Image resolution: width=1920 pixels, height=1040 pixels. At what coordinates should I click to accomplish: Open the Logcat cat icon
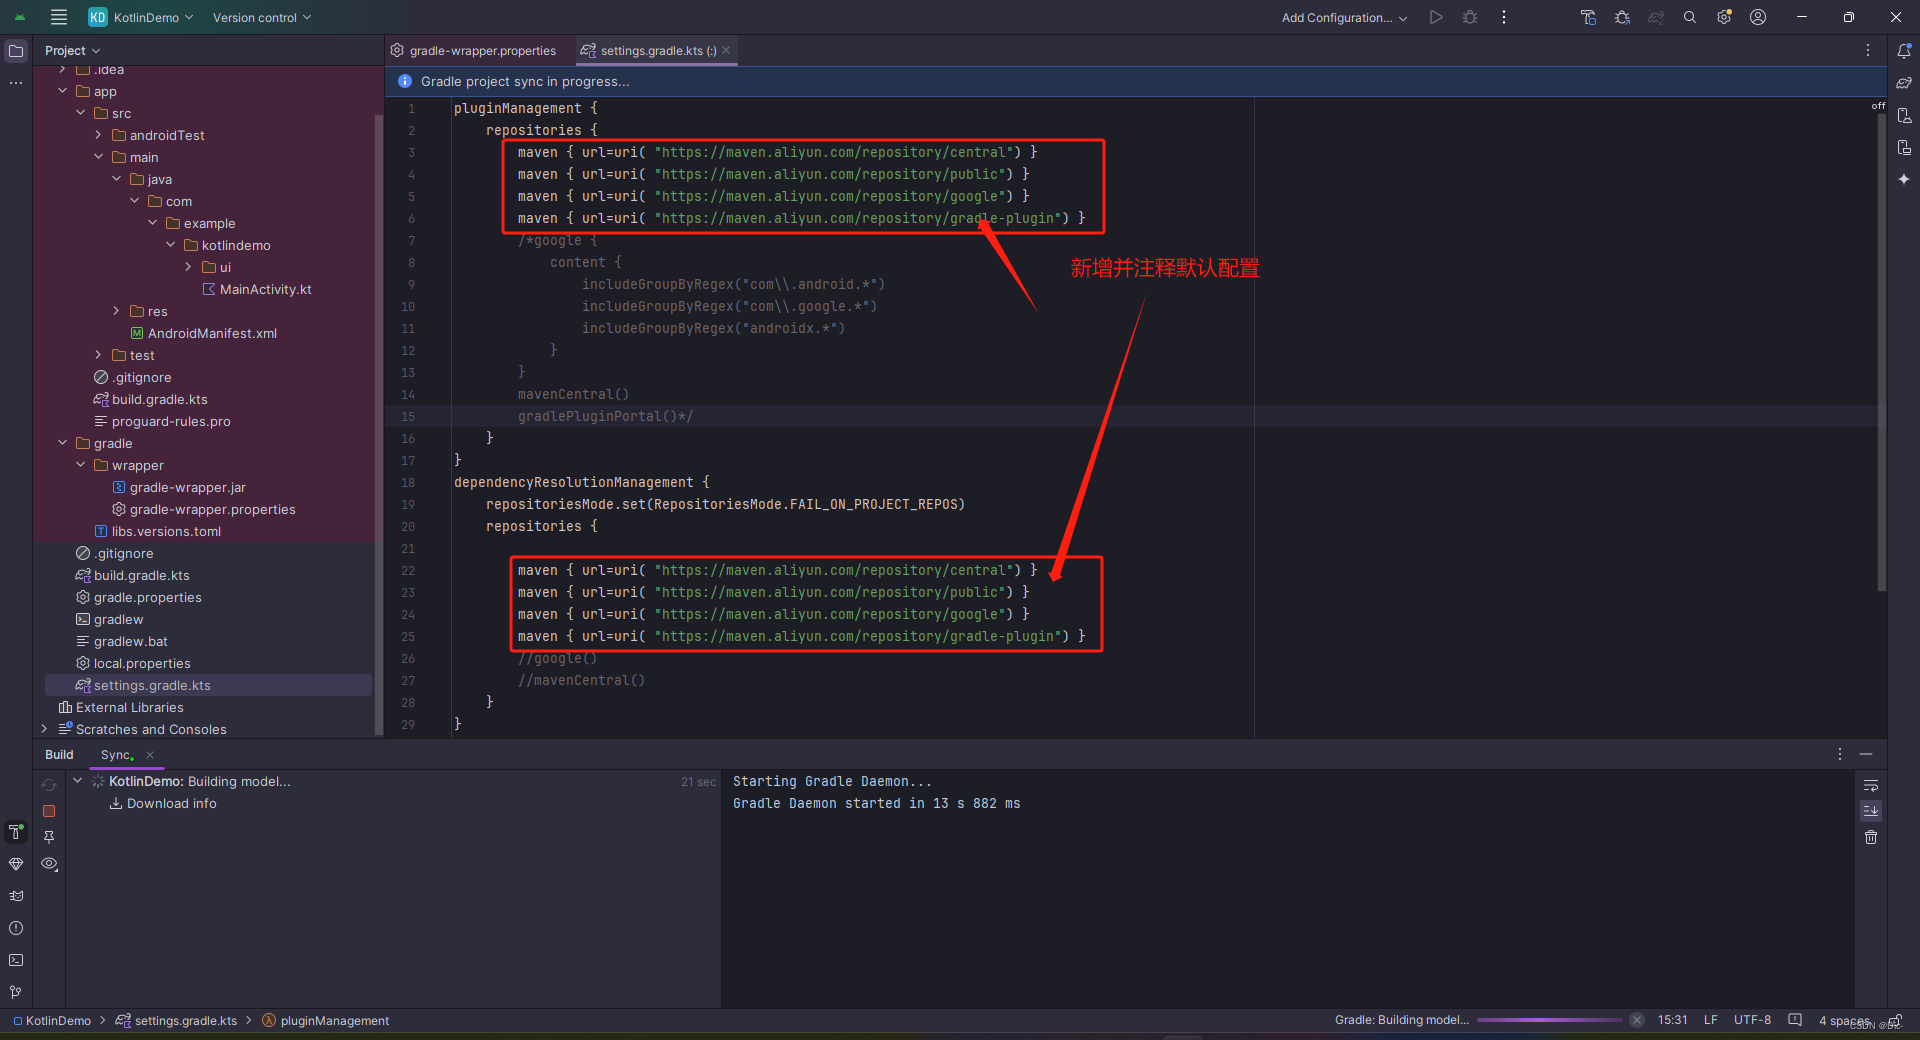[16, 896]
